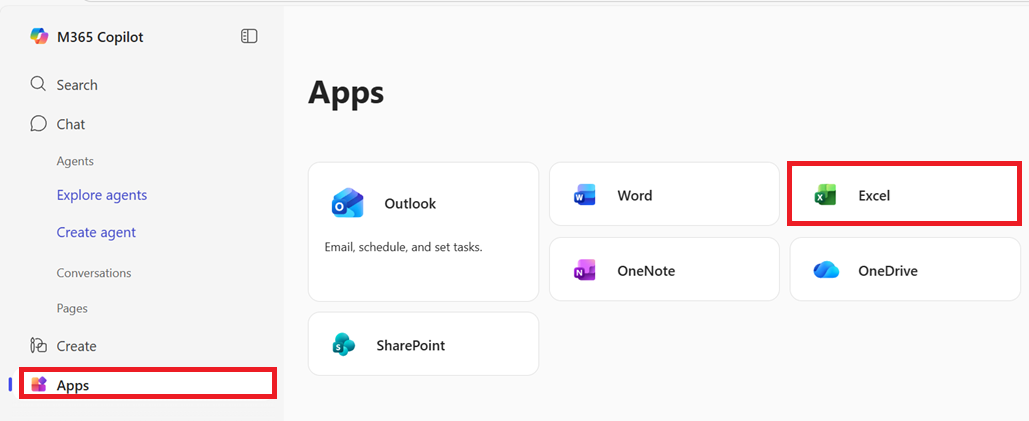Image resolution: width=1029 pixels, height=421 pixels.
Task: Click the OneNote app icon
Action: pos(584,270)
